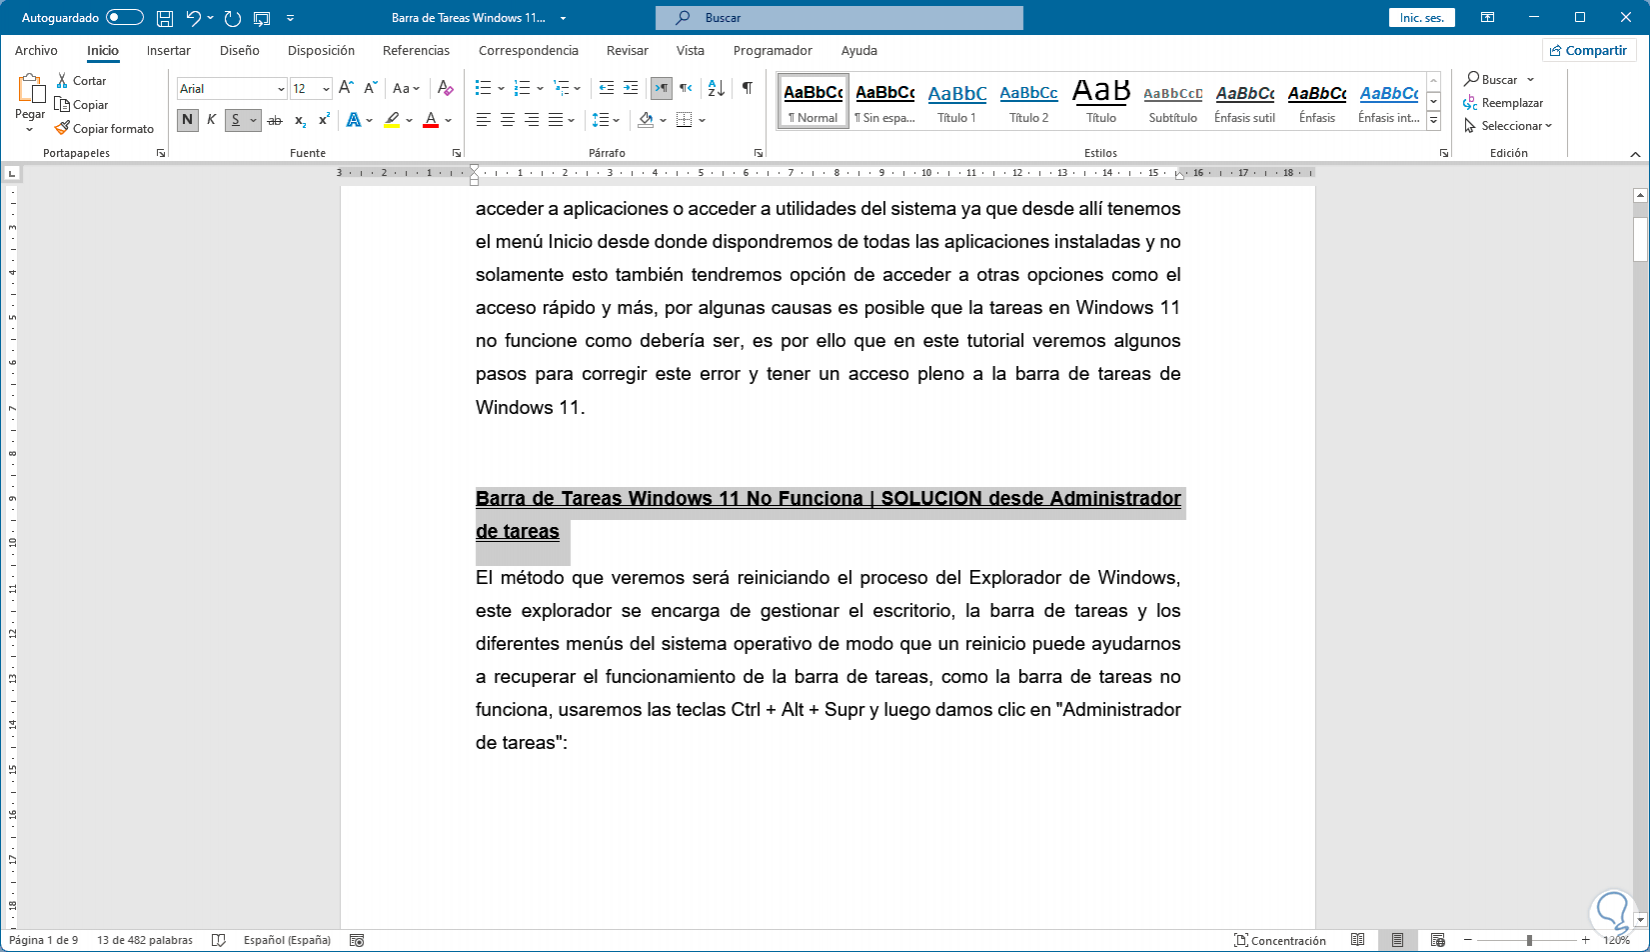The width and height of the screenshot is (1650, 952).
Task: Toggle underline (S) formatting
Action: click(x=236, y=120)
